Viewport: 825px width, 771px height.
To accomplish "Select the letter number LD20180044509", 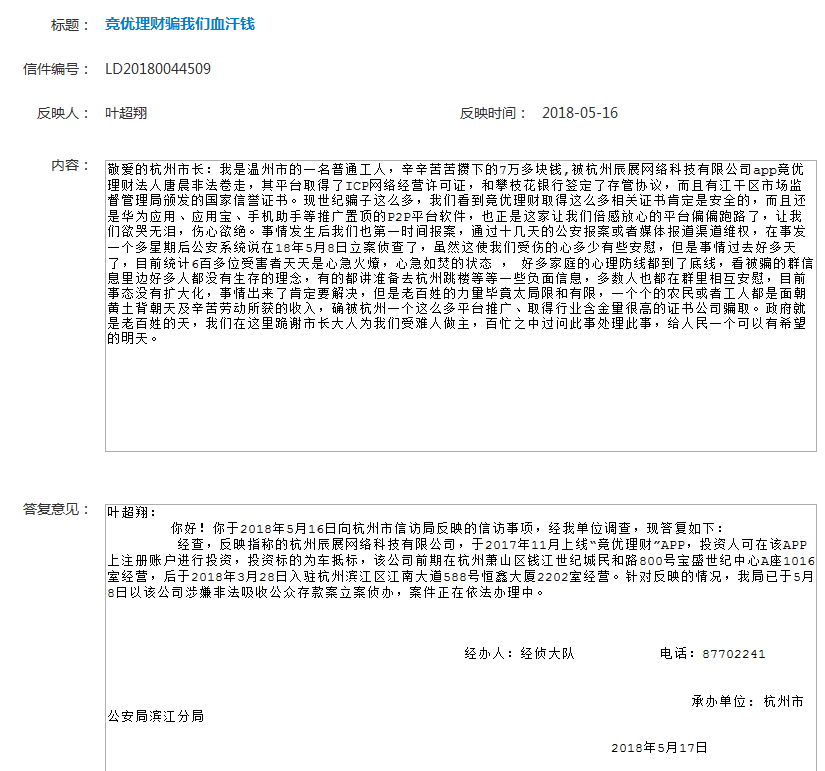I will [x=158, y=69].
